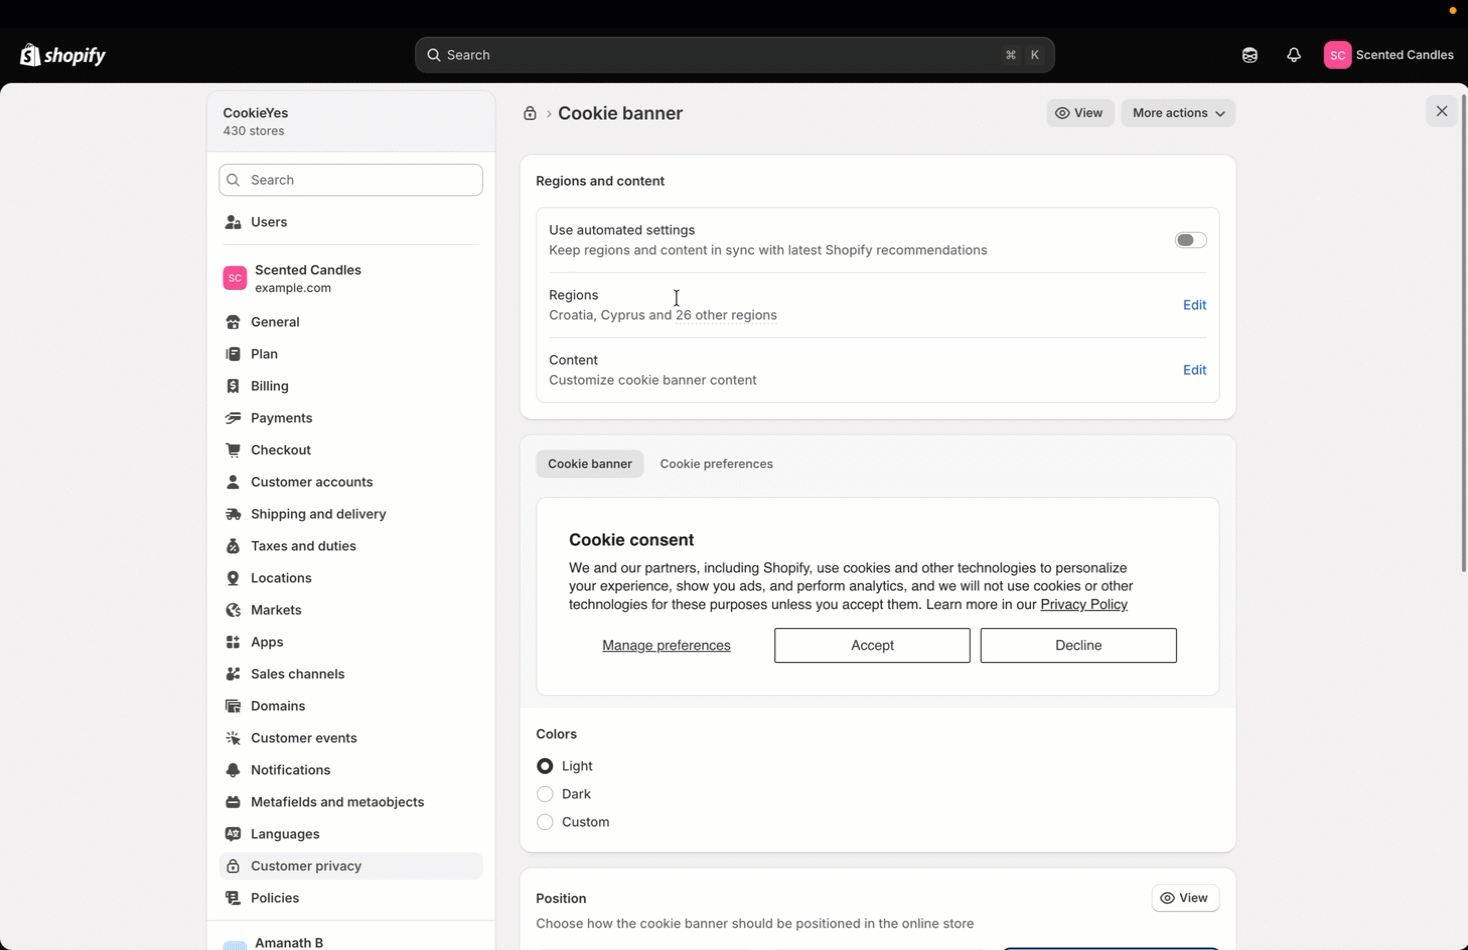Focus the settings sidebar Search field
Screen dimensions: 1468x950
tap(351, 180)
